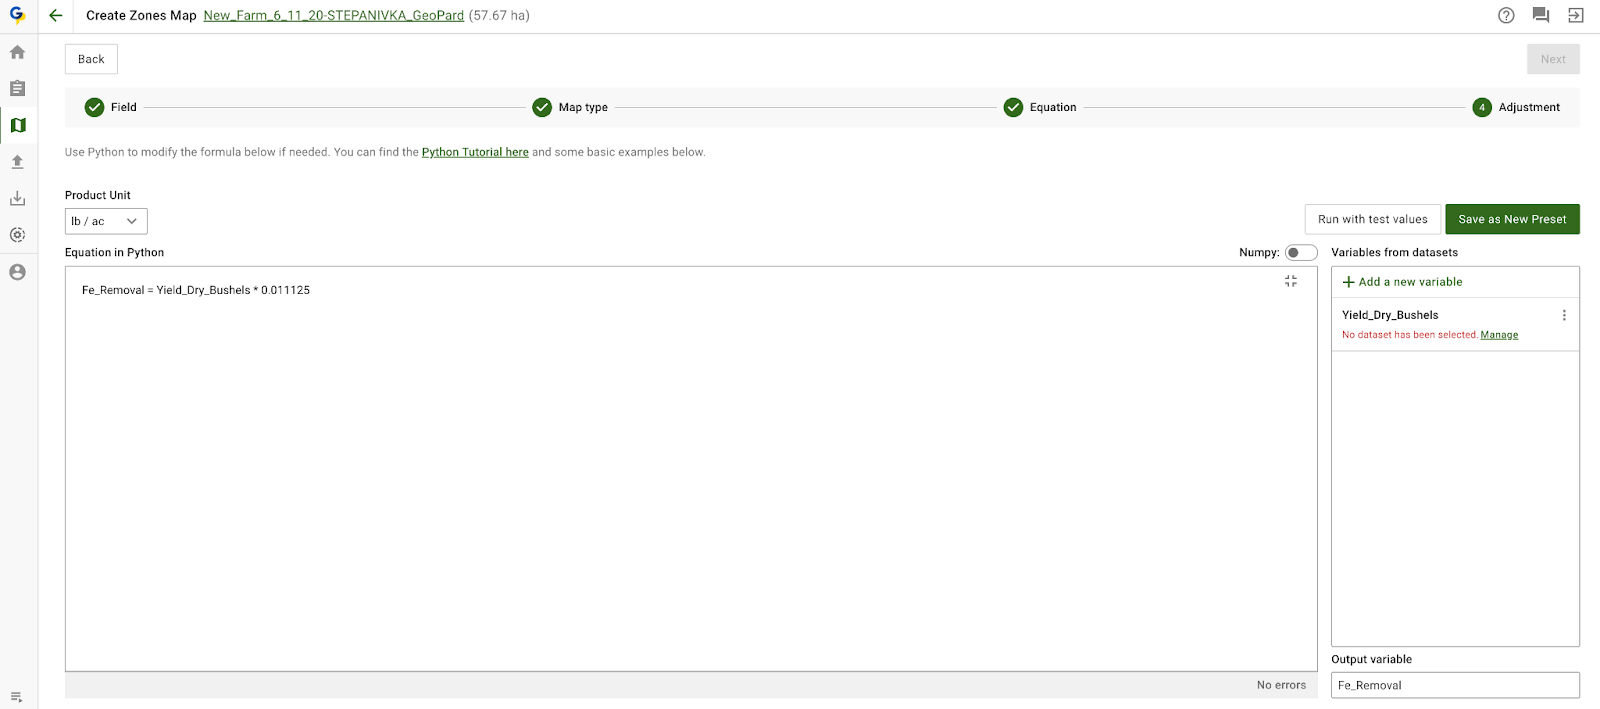Screen dimensions: 1600x709
Task: Collapse the equation editor fullscreen icon
Action: tap(1290, 282)
